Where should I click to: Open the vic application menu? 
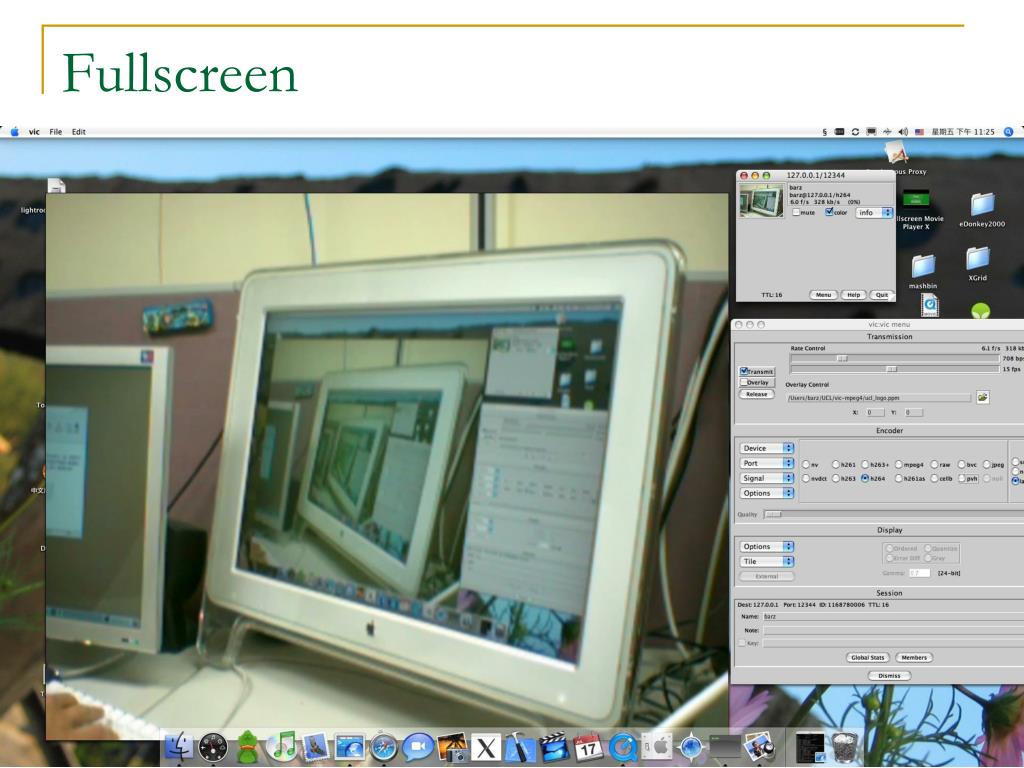pyautogui.click(x=34, y=131)
